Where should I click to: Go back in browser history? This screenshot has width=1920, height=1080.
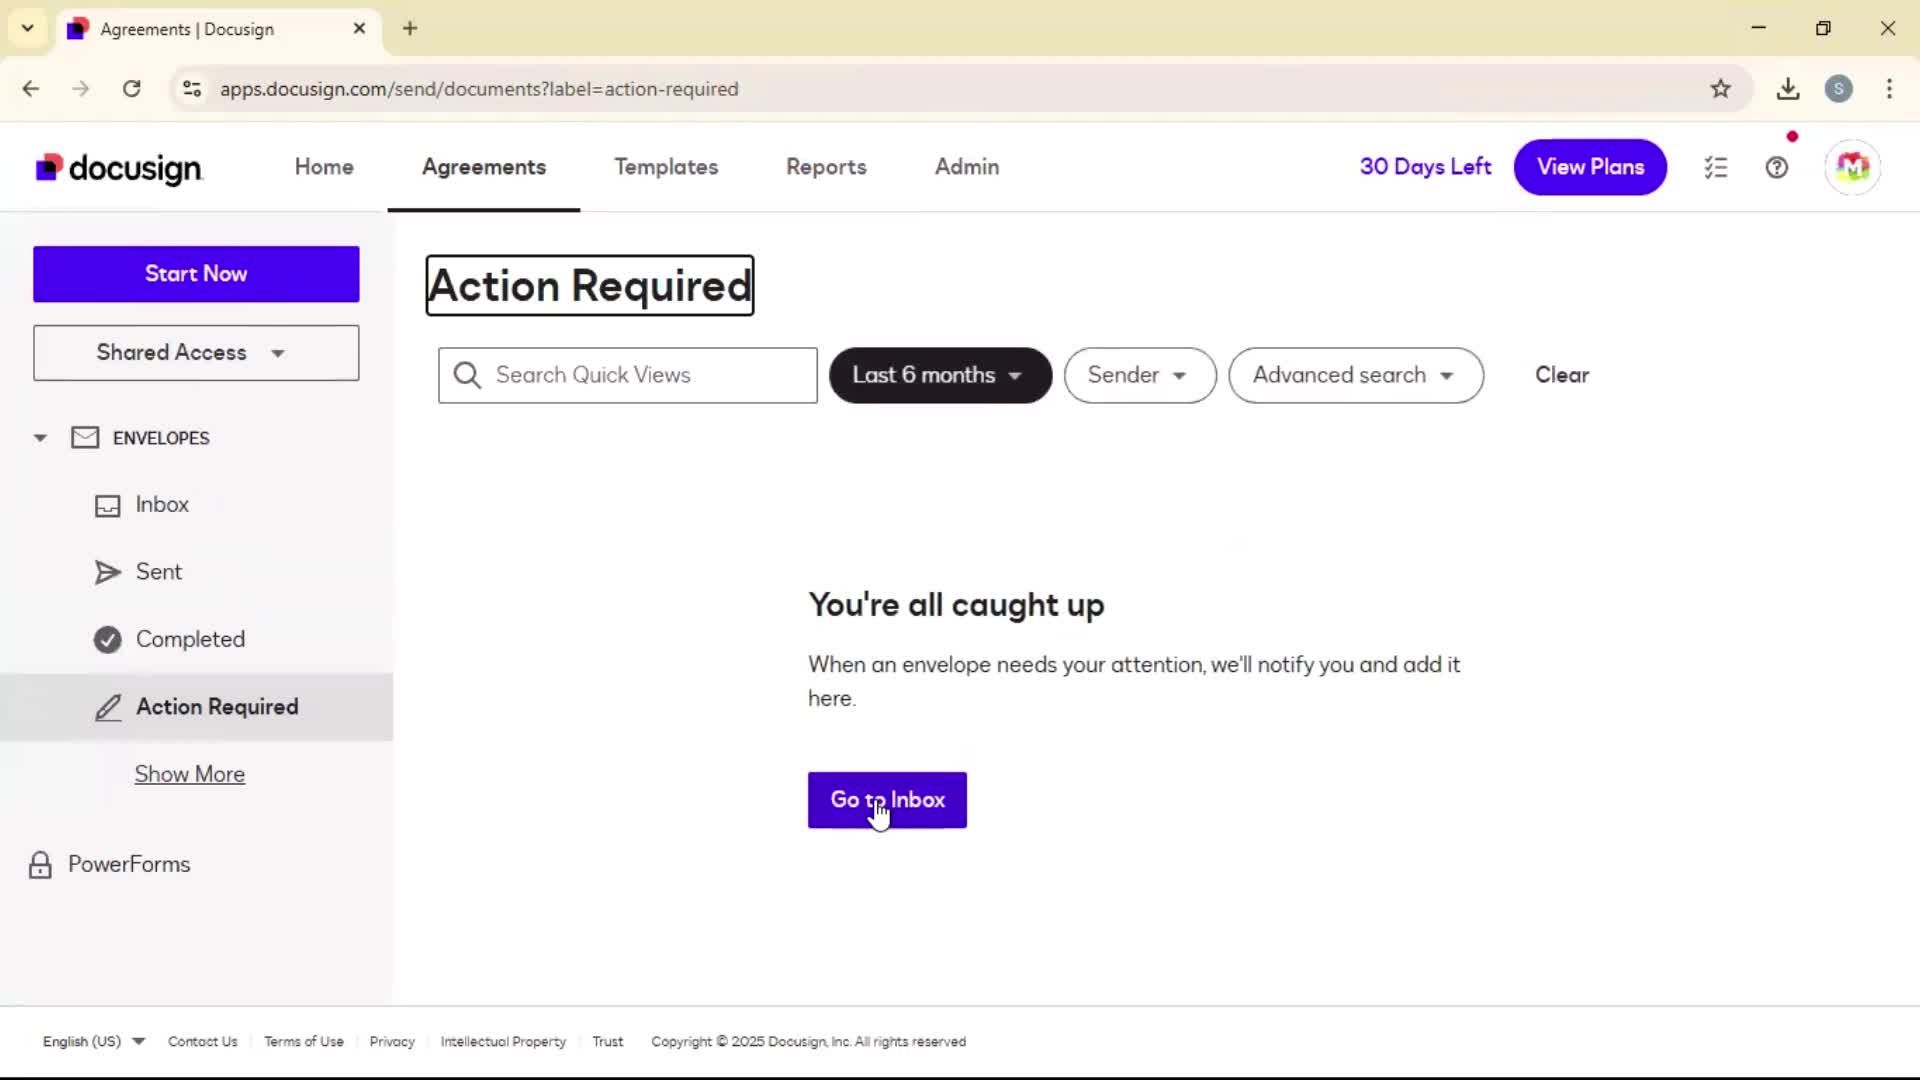(x=31, y=89)
